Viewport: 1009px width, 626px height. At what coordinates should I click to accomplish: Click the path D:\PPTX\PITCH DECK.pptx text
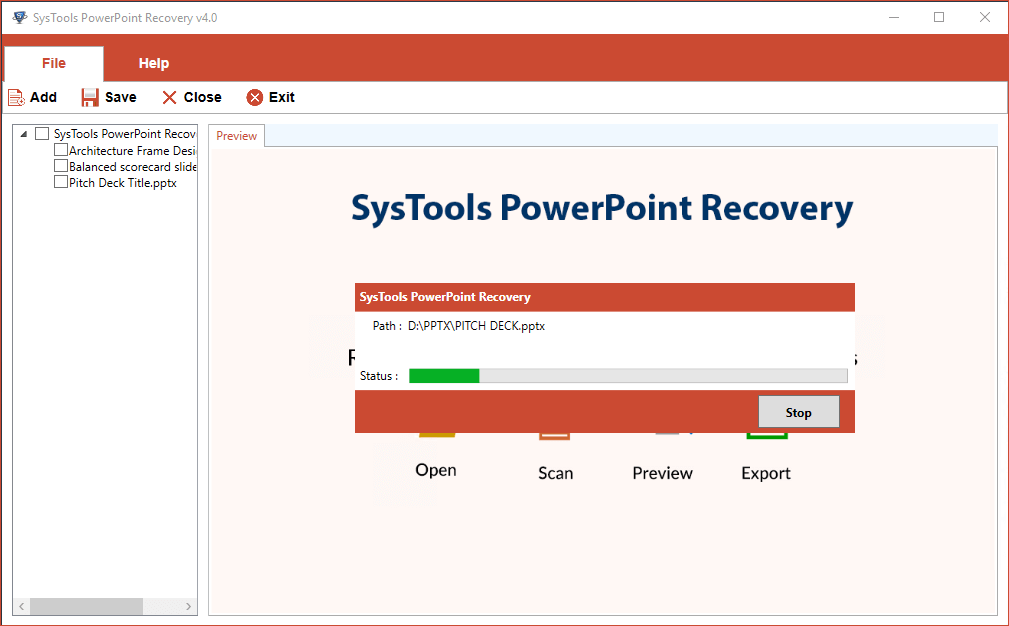coord(476,326)
